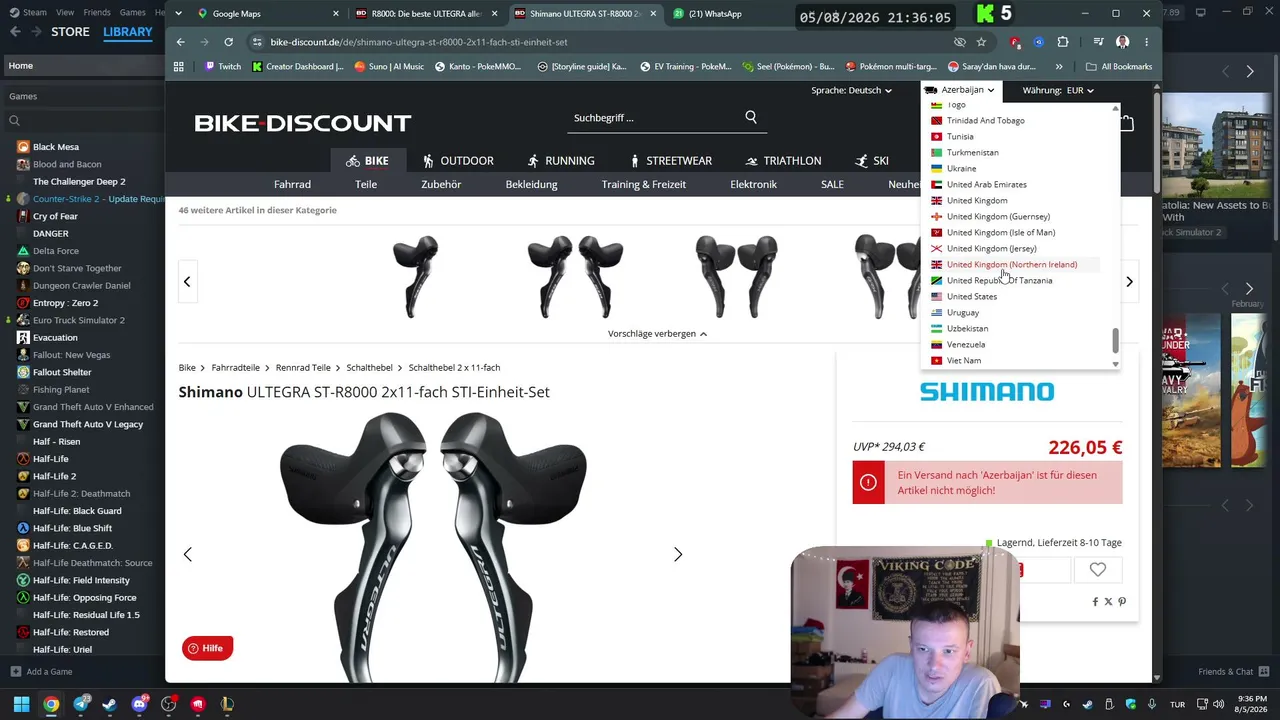
Task: Open the Hilfe help button
Action: pos(207,648)
